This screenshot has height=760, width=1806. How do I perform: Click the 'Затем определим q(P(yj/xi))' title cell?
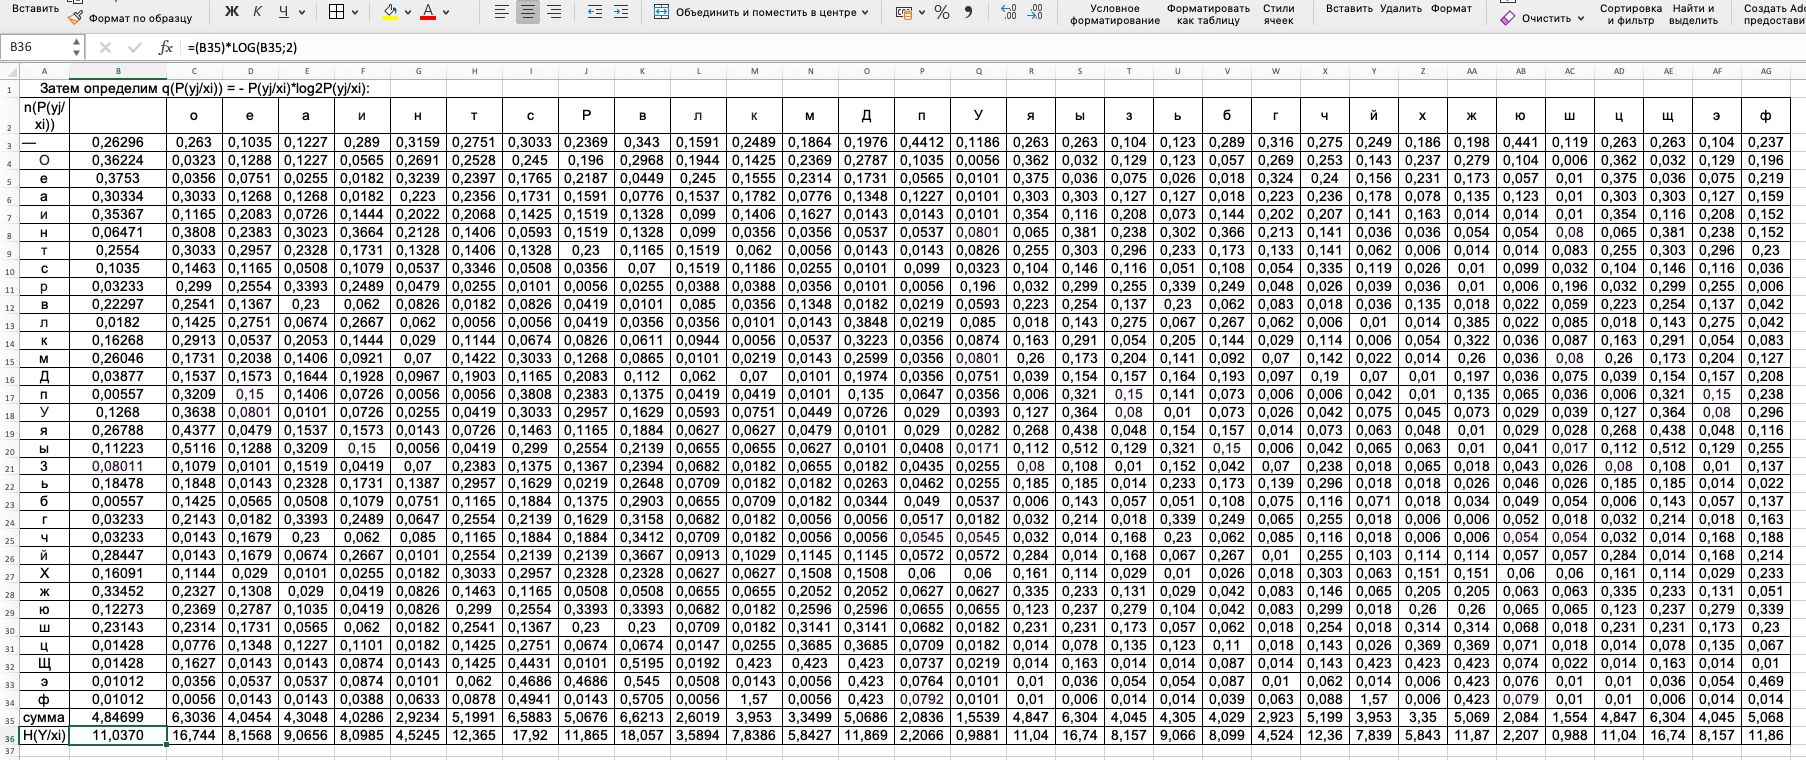click(x=204, y=88)
